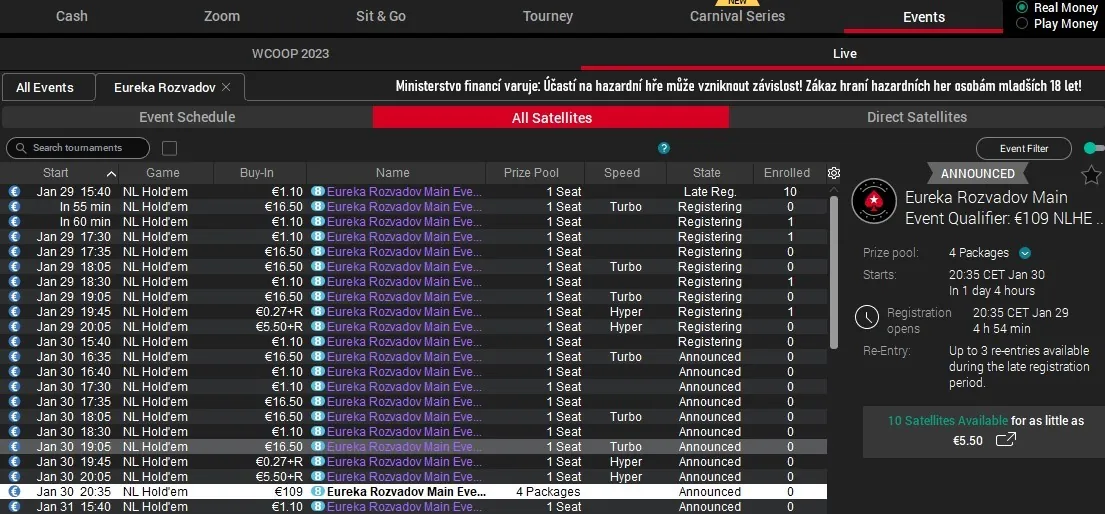Viewport: 1105px width, 514px height.
Task: Select the Play Money radio button
Action: 1022,24
